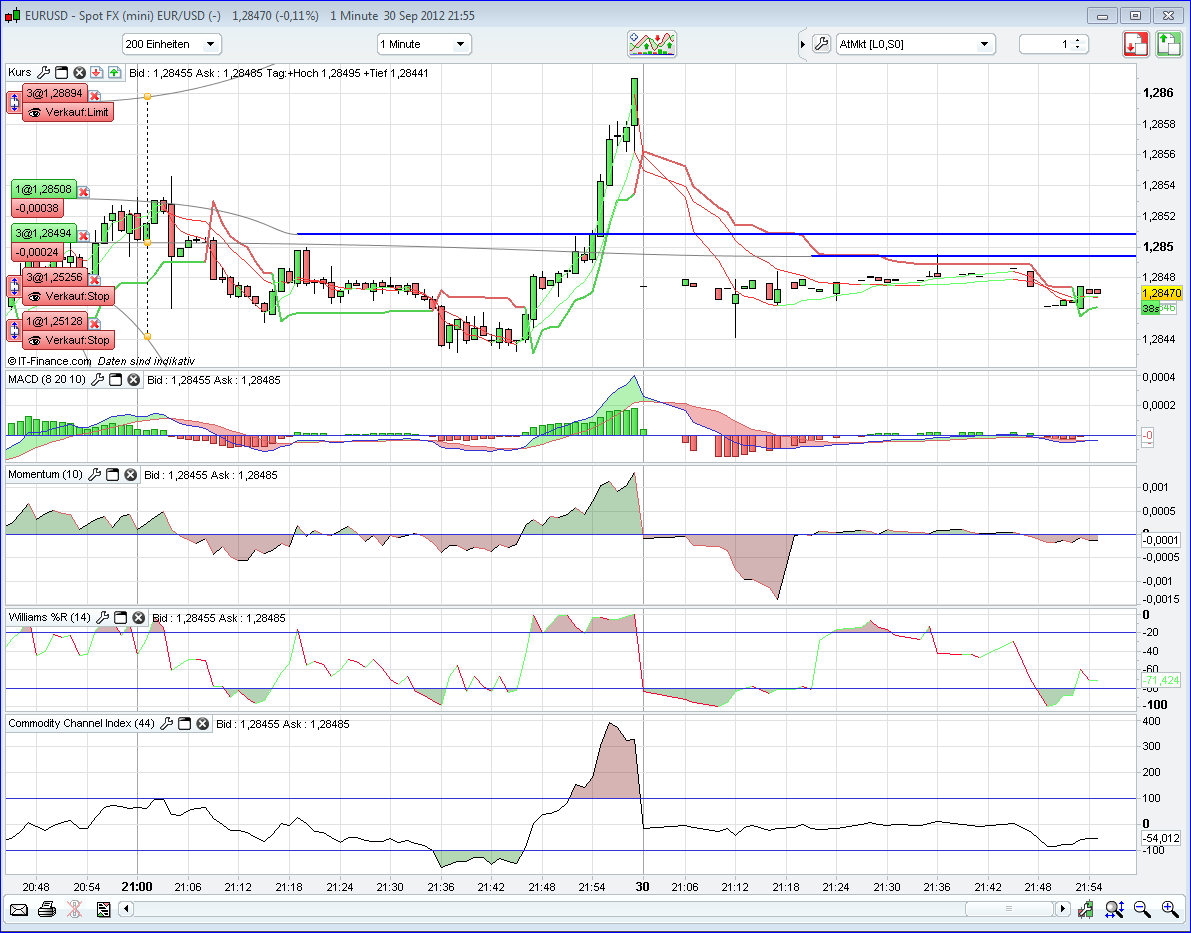Click the double magnifier zoom icon

(1114, 909)
